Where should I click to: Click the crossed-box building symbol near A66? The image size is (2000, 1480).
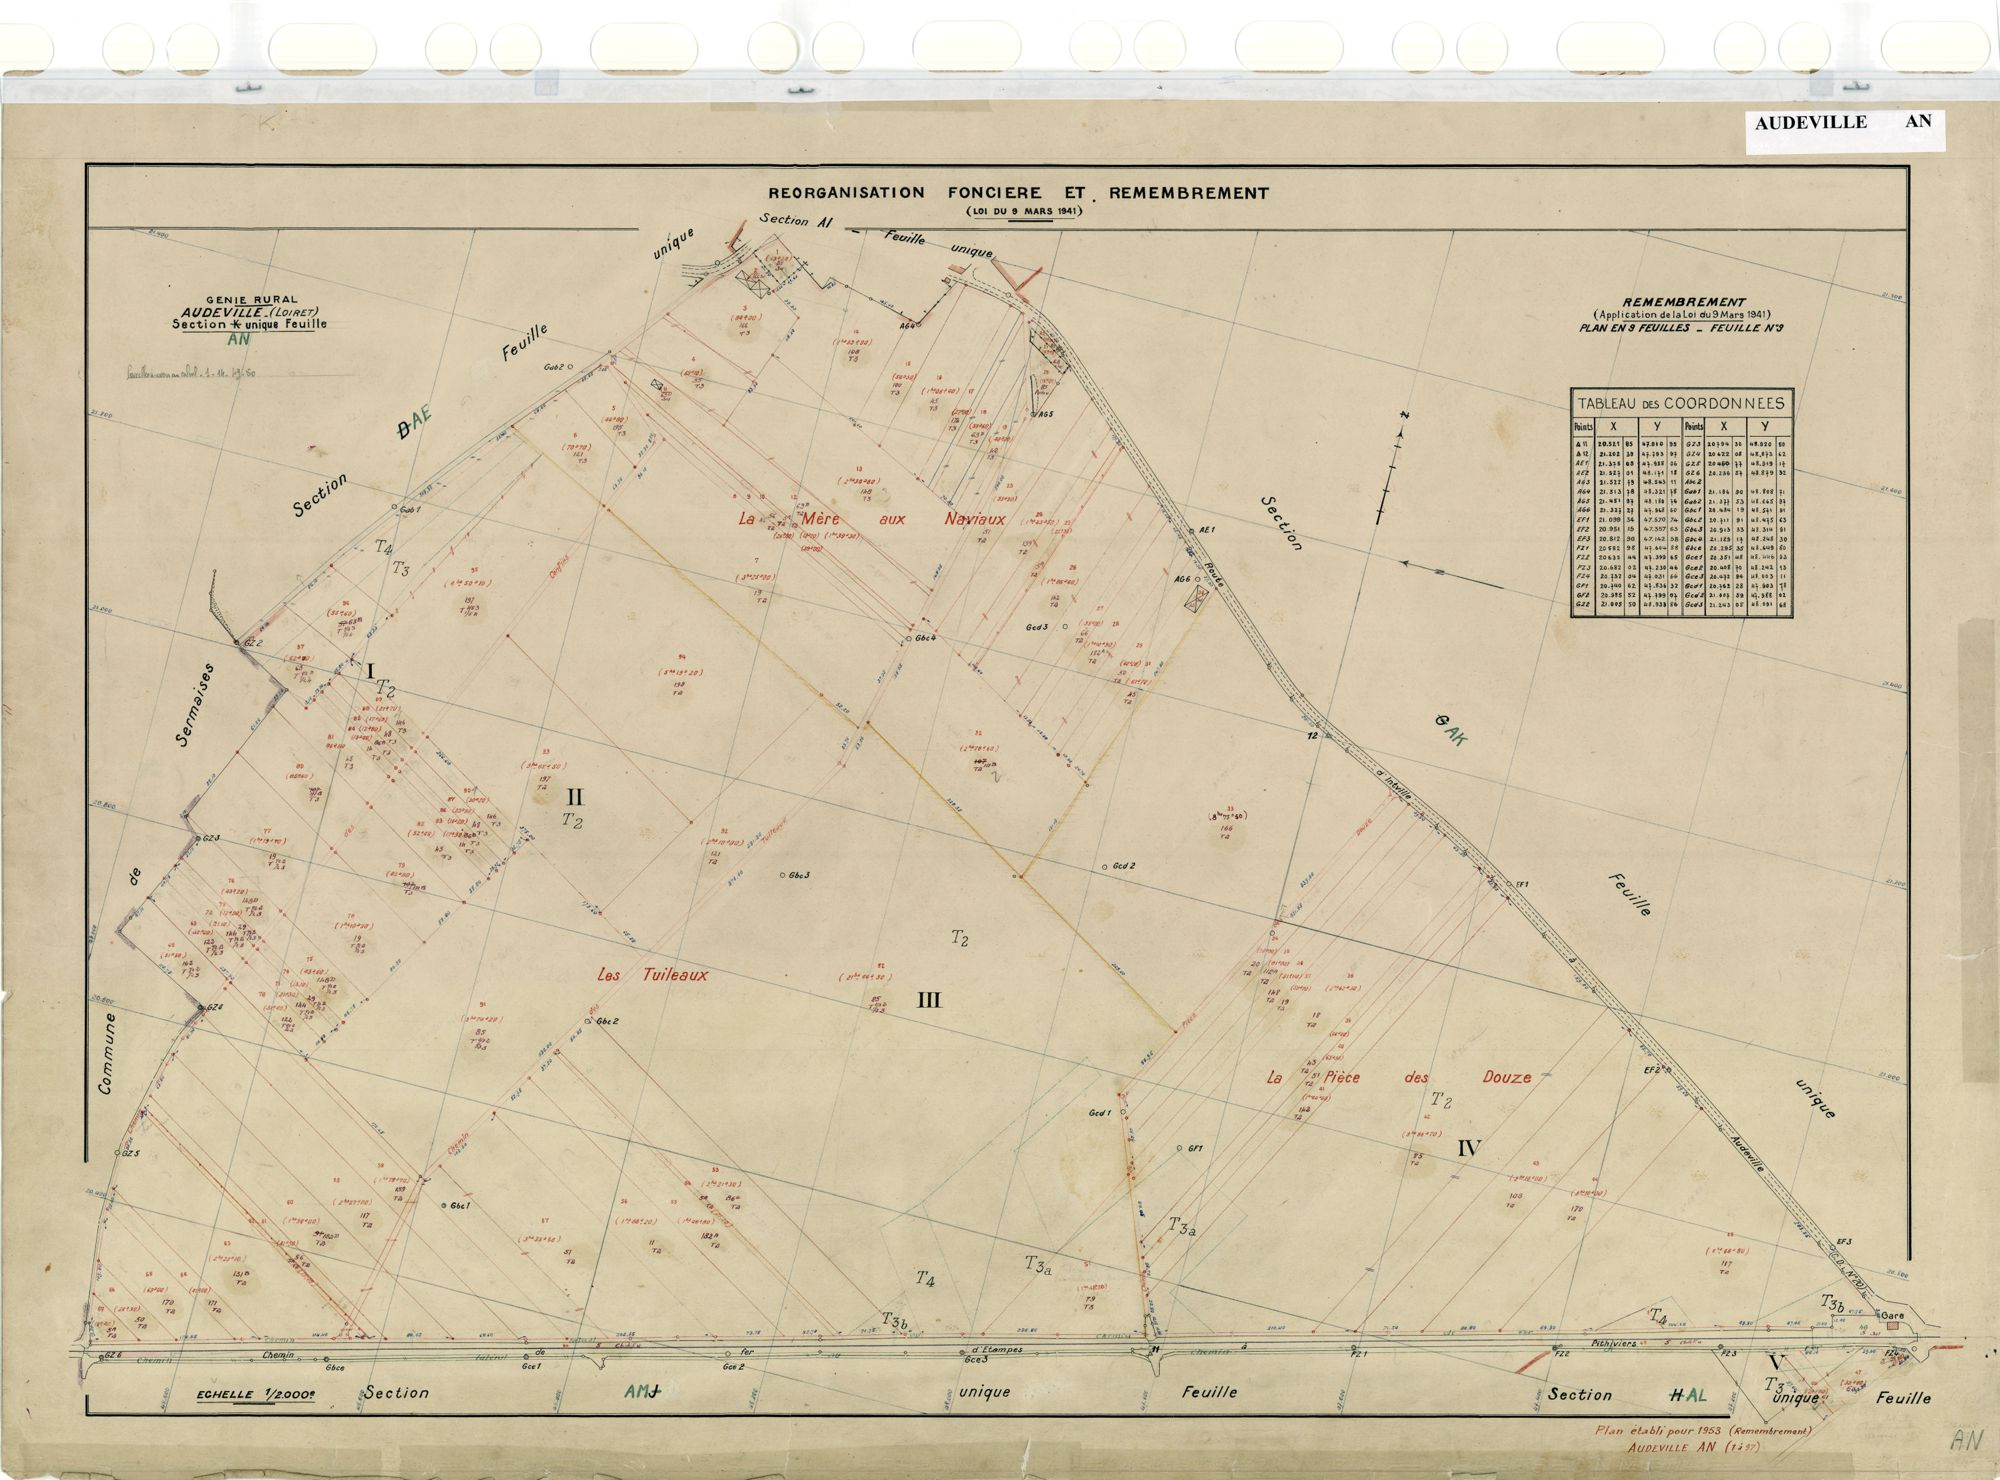(x=1197, y=598)
